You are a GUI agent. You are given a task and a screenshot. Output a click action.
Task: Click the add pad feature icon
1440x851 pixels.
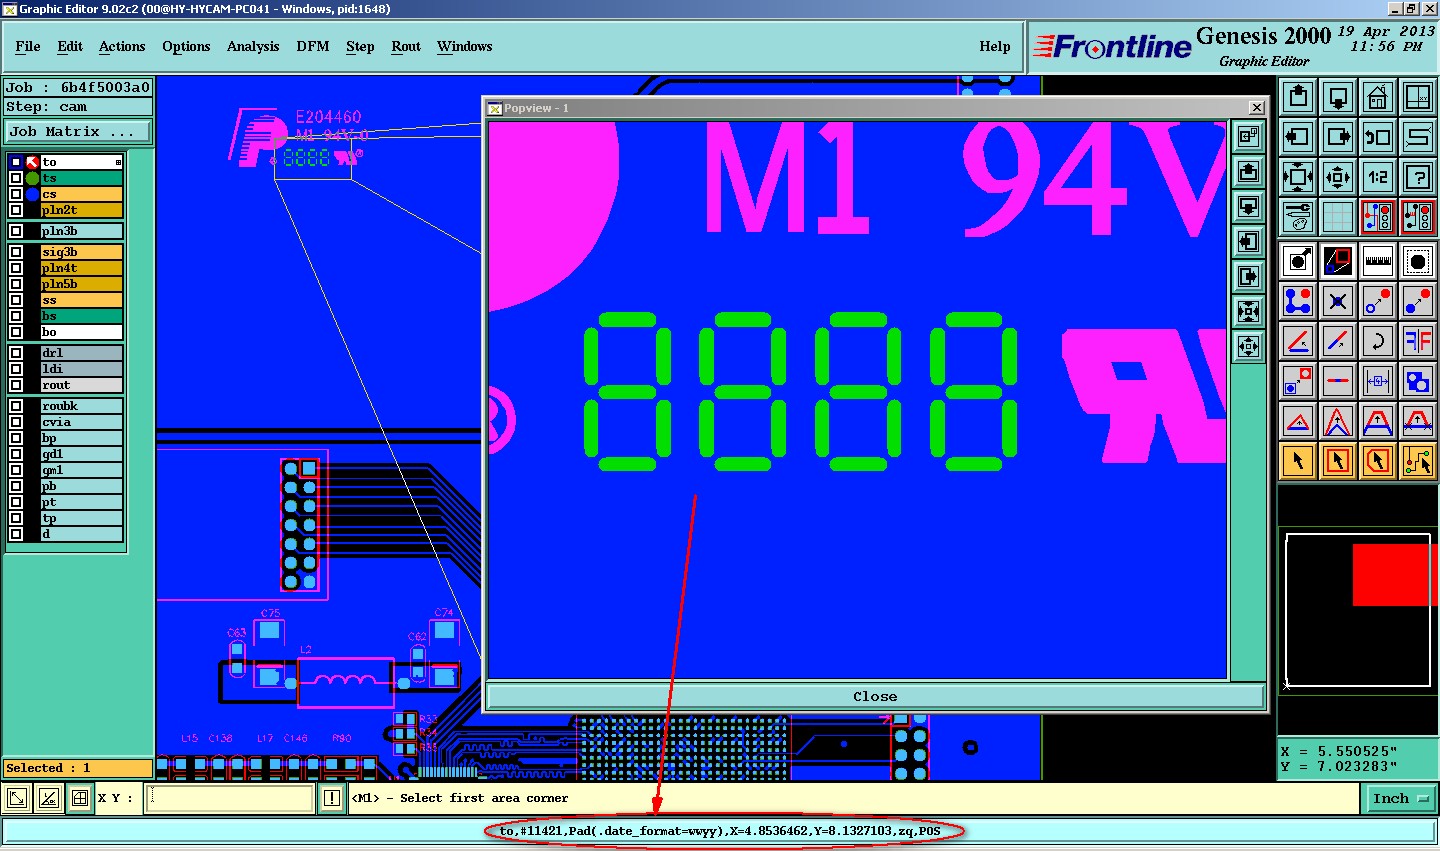[1298, 262]
